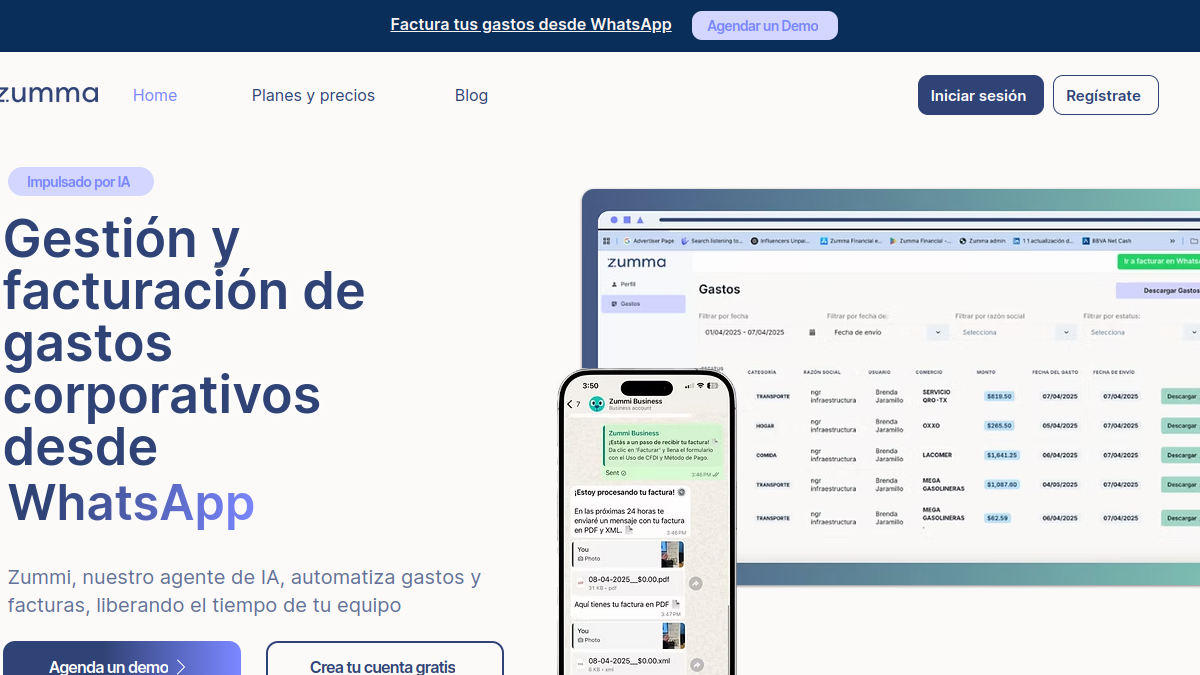Open Planes y precios in the navigation
Viewport: 1200px width, 675px height.
coord(313,95)
